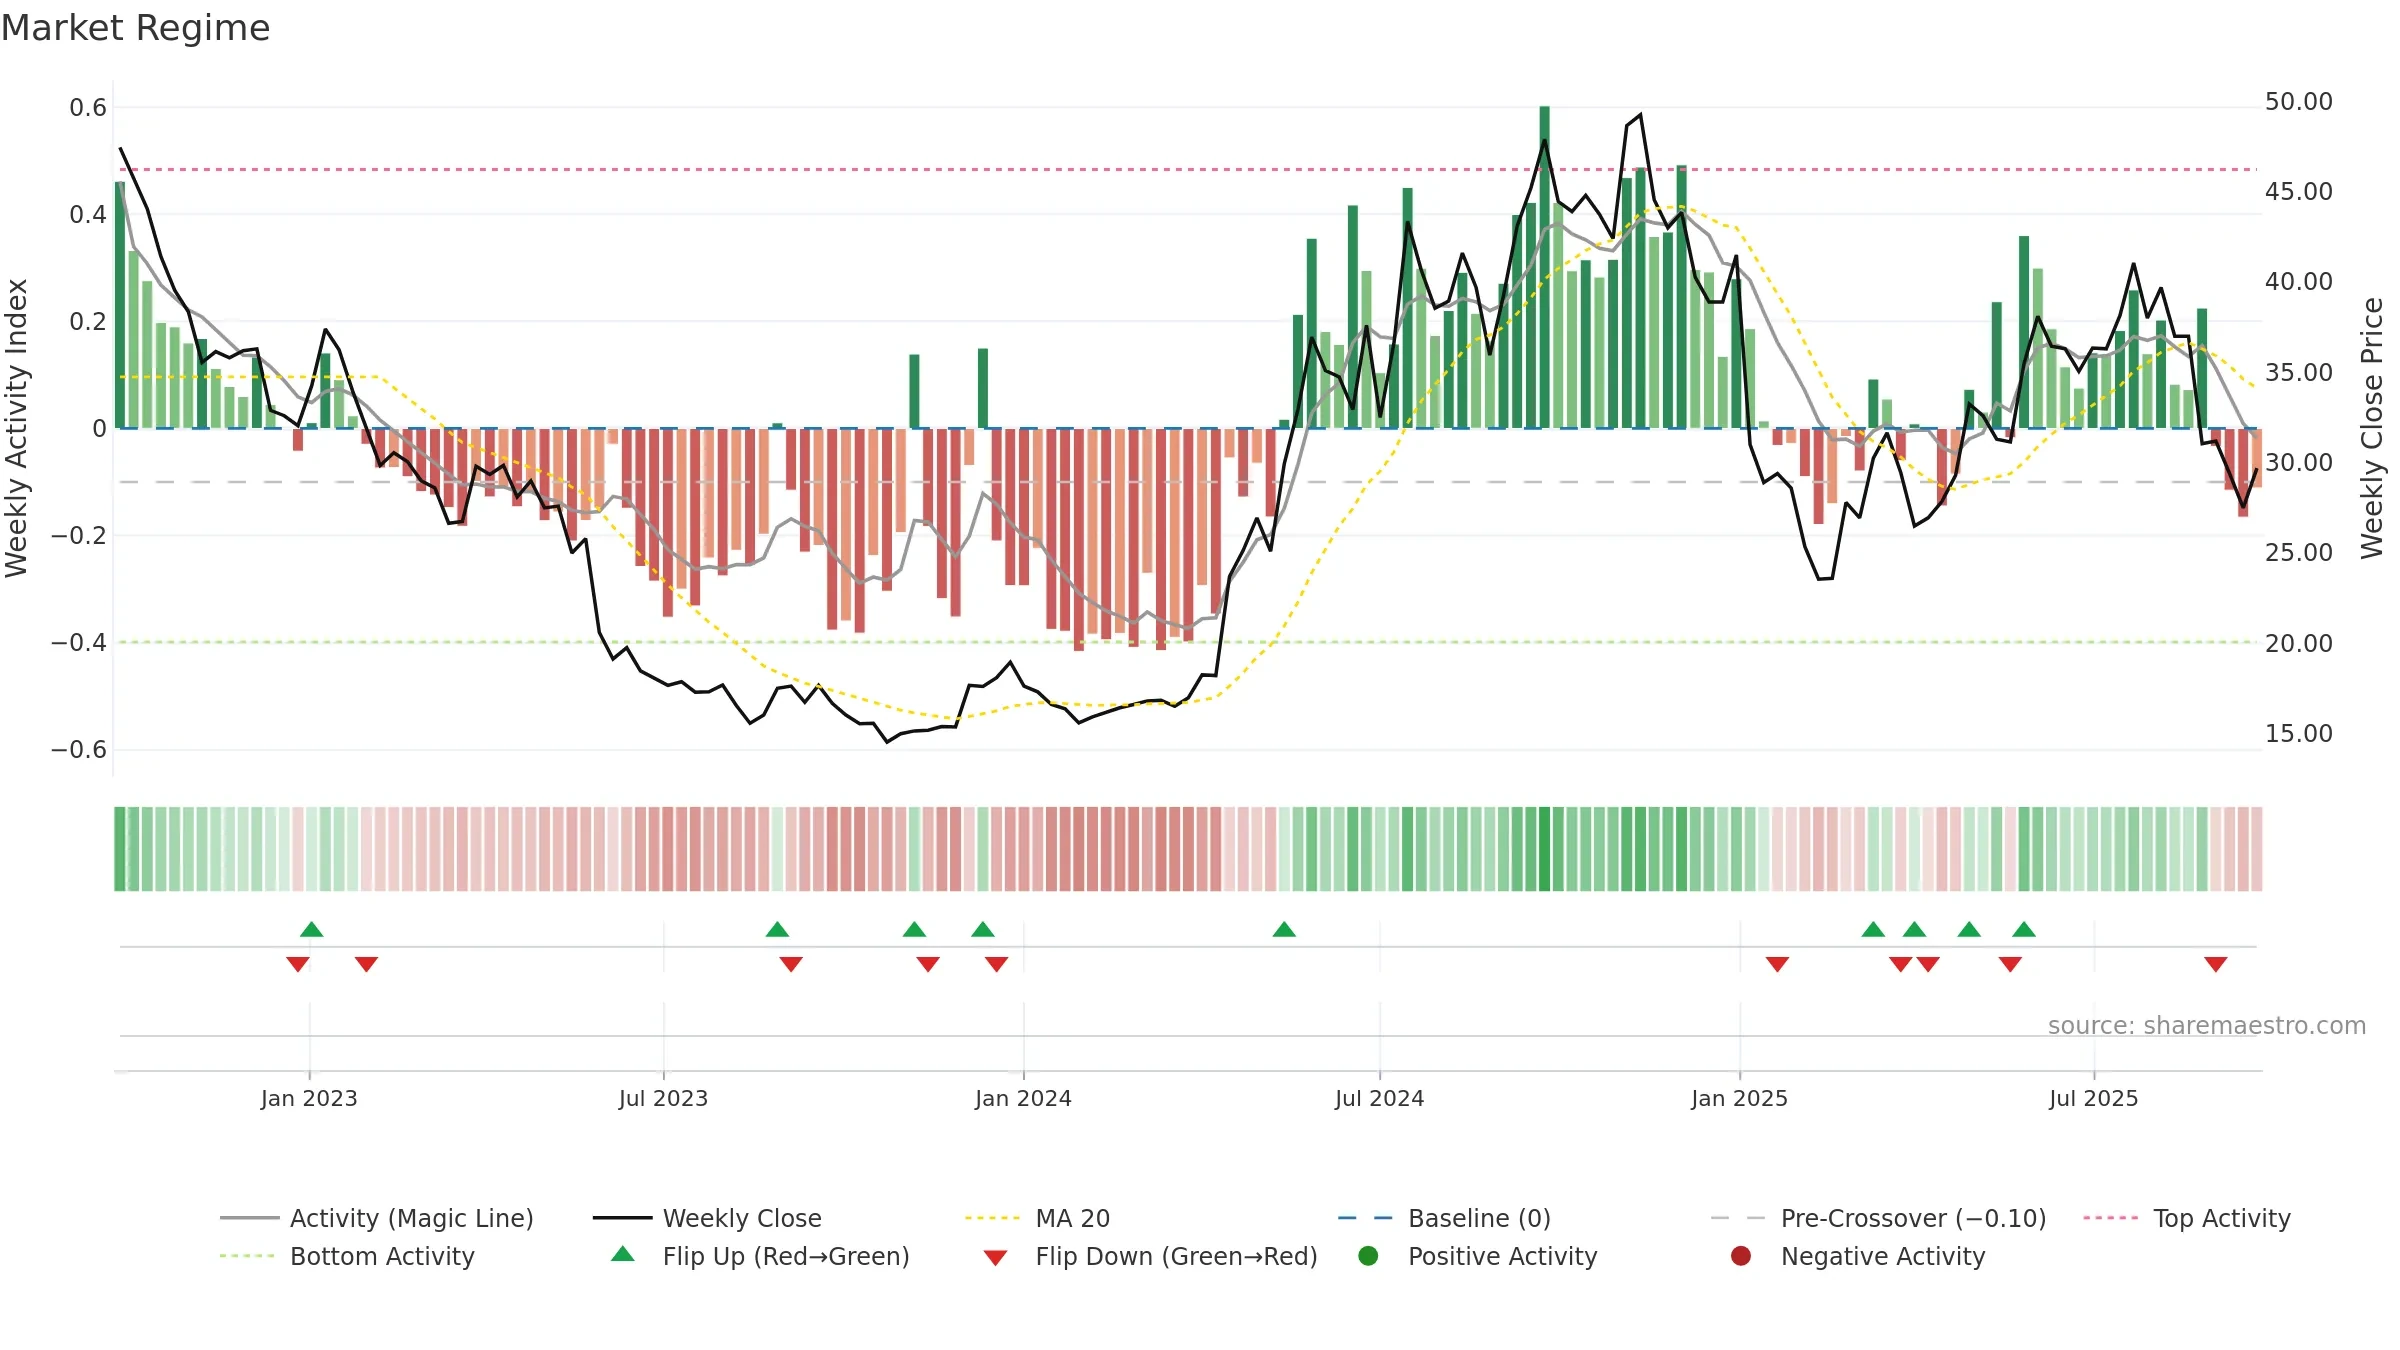
Task: Click the Jul 2025 x-axis label
Action: (x=2093, y=1098)
